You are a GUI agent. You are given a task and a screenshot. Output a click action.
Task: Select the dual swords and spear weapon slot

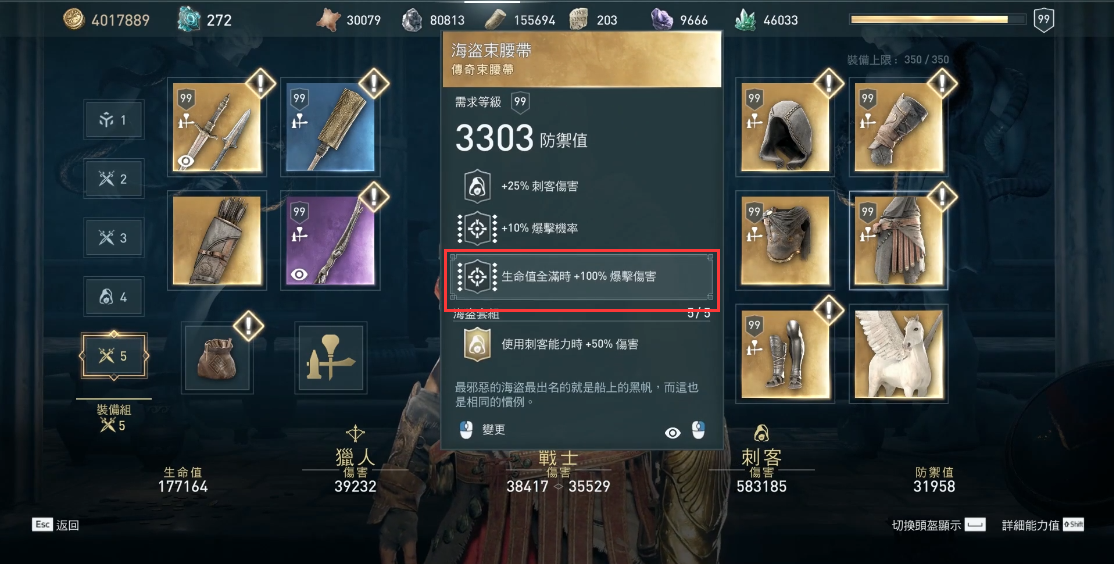(x=217, y=127)
